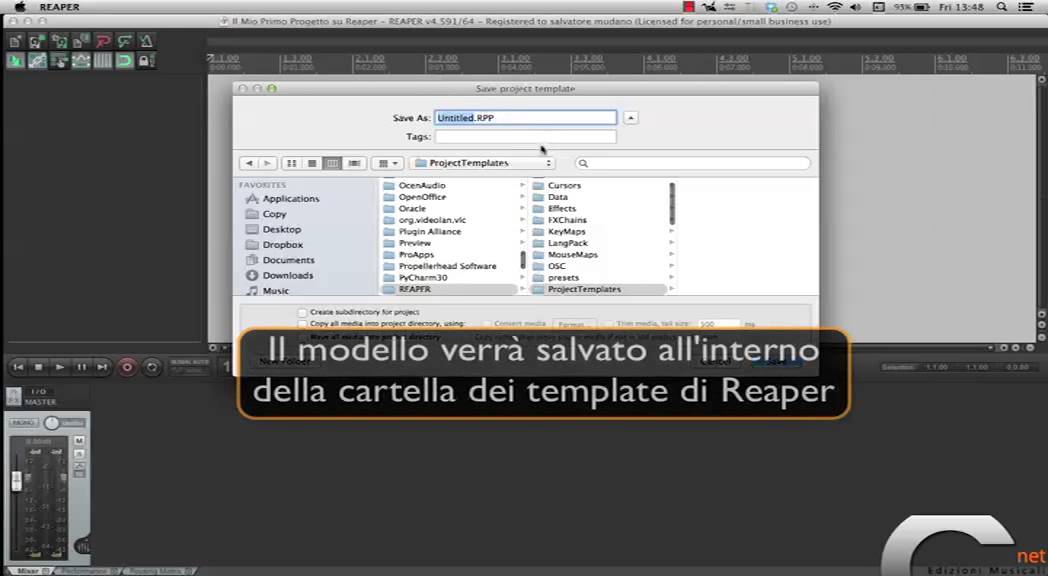Screen dimensions: 1048x576
Task: Toggle the metronome icon
Action: (x=146, y=41)
